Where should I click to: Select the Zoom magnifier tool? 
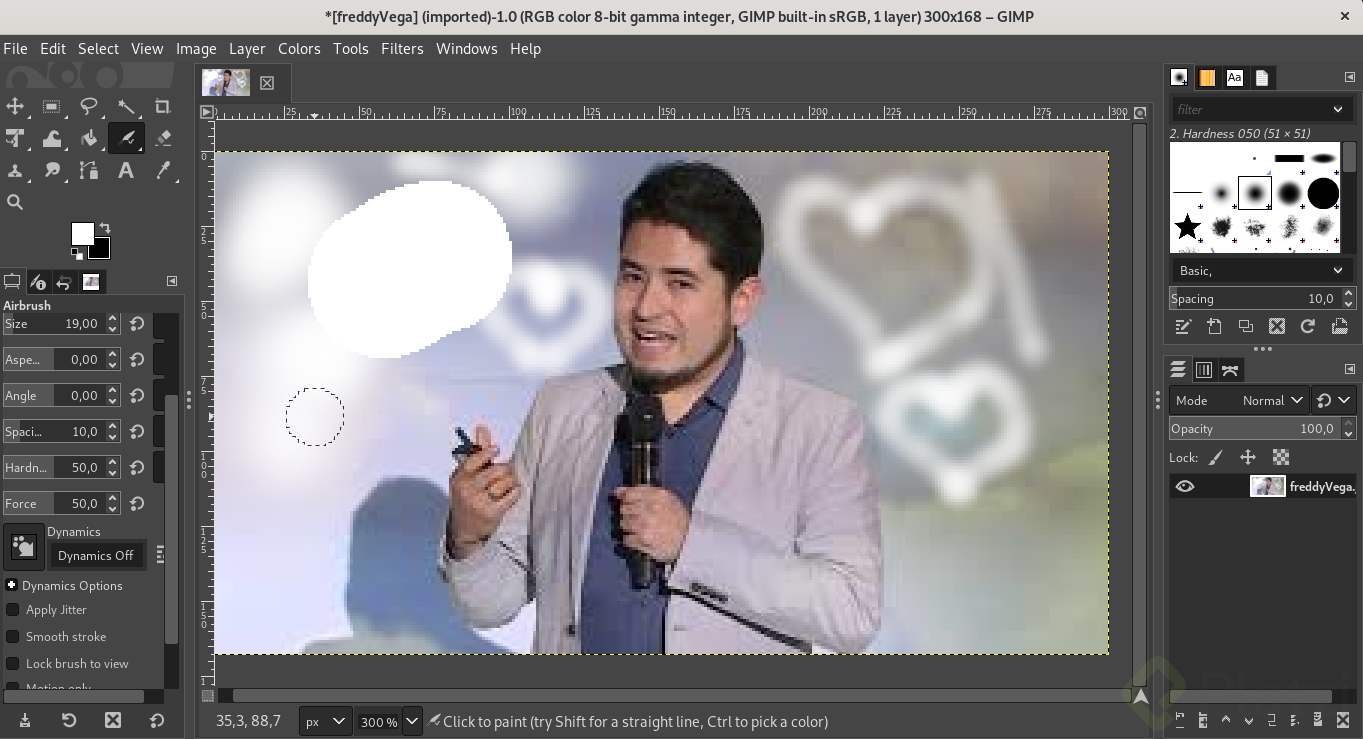coord(15,202)
